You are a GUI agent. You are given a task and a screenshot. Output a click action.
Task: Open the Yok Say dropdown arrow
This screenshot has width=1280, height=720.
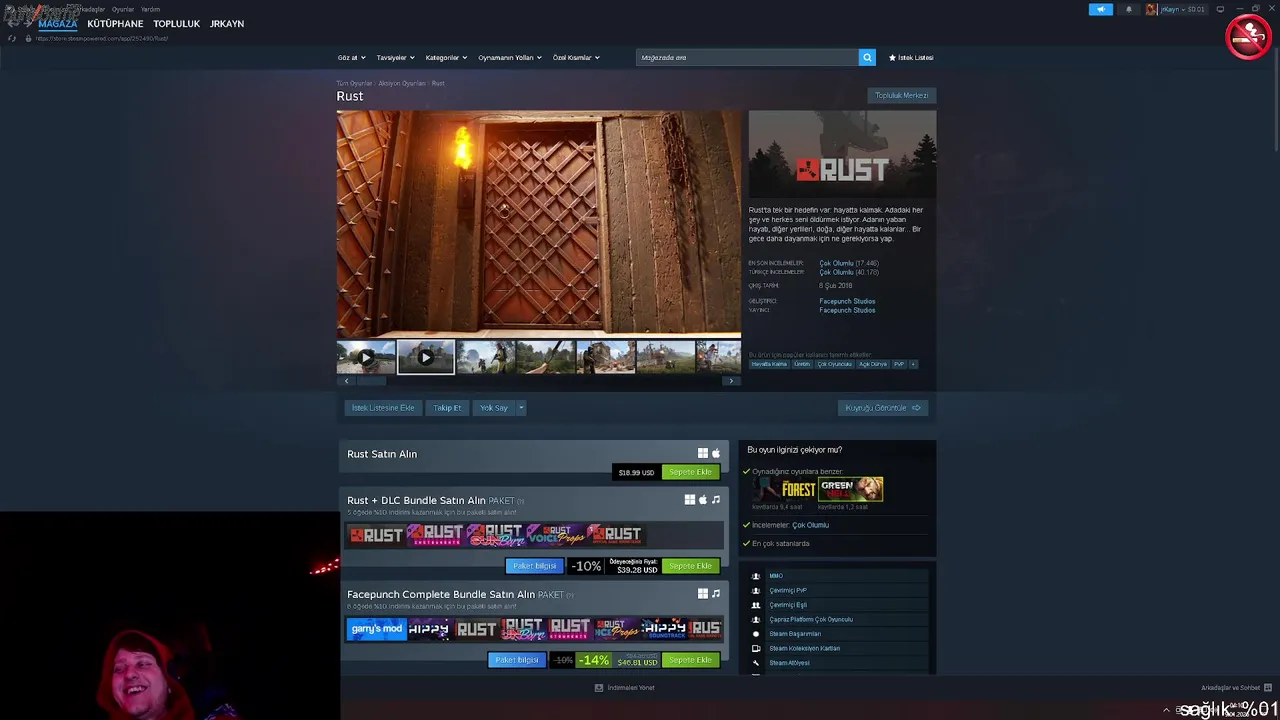(521, 408)
